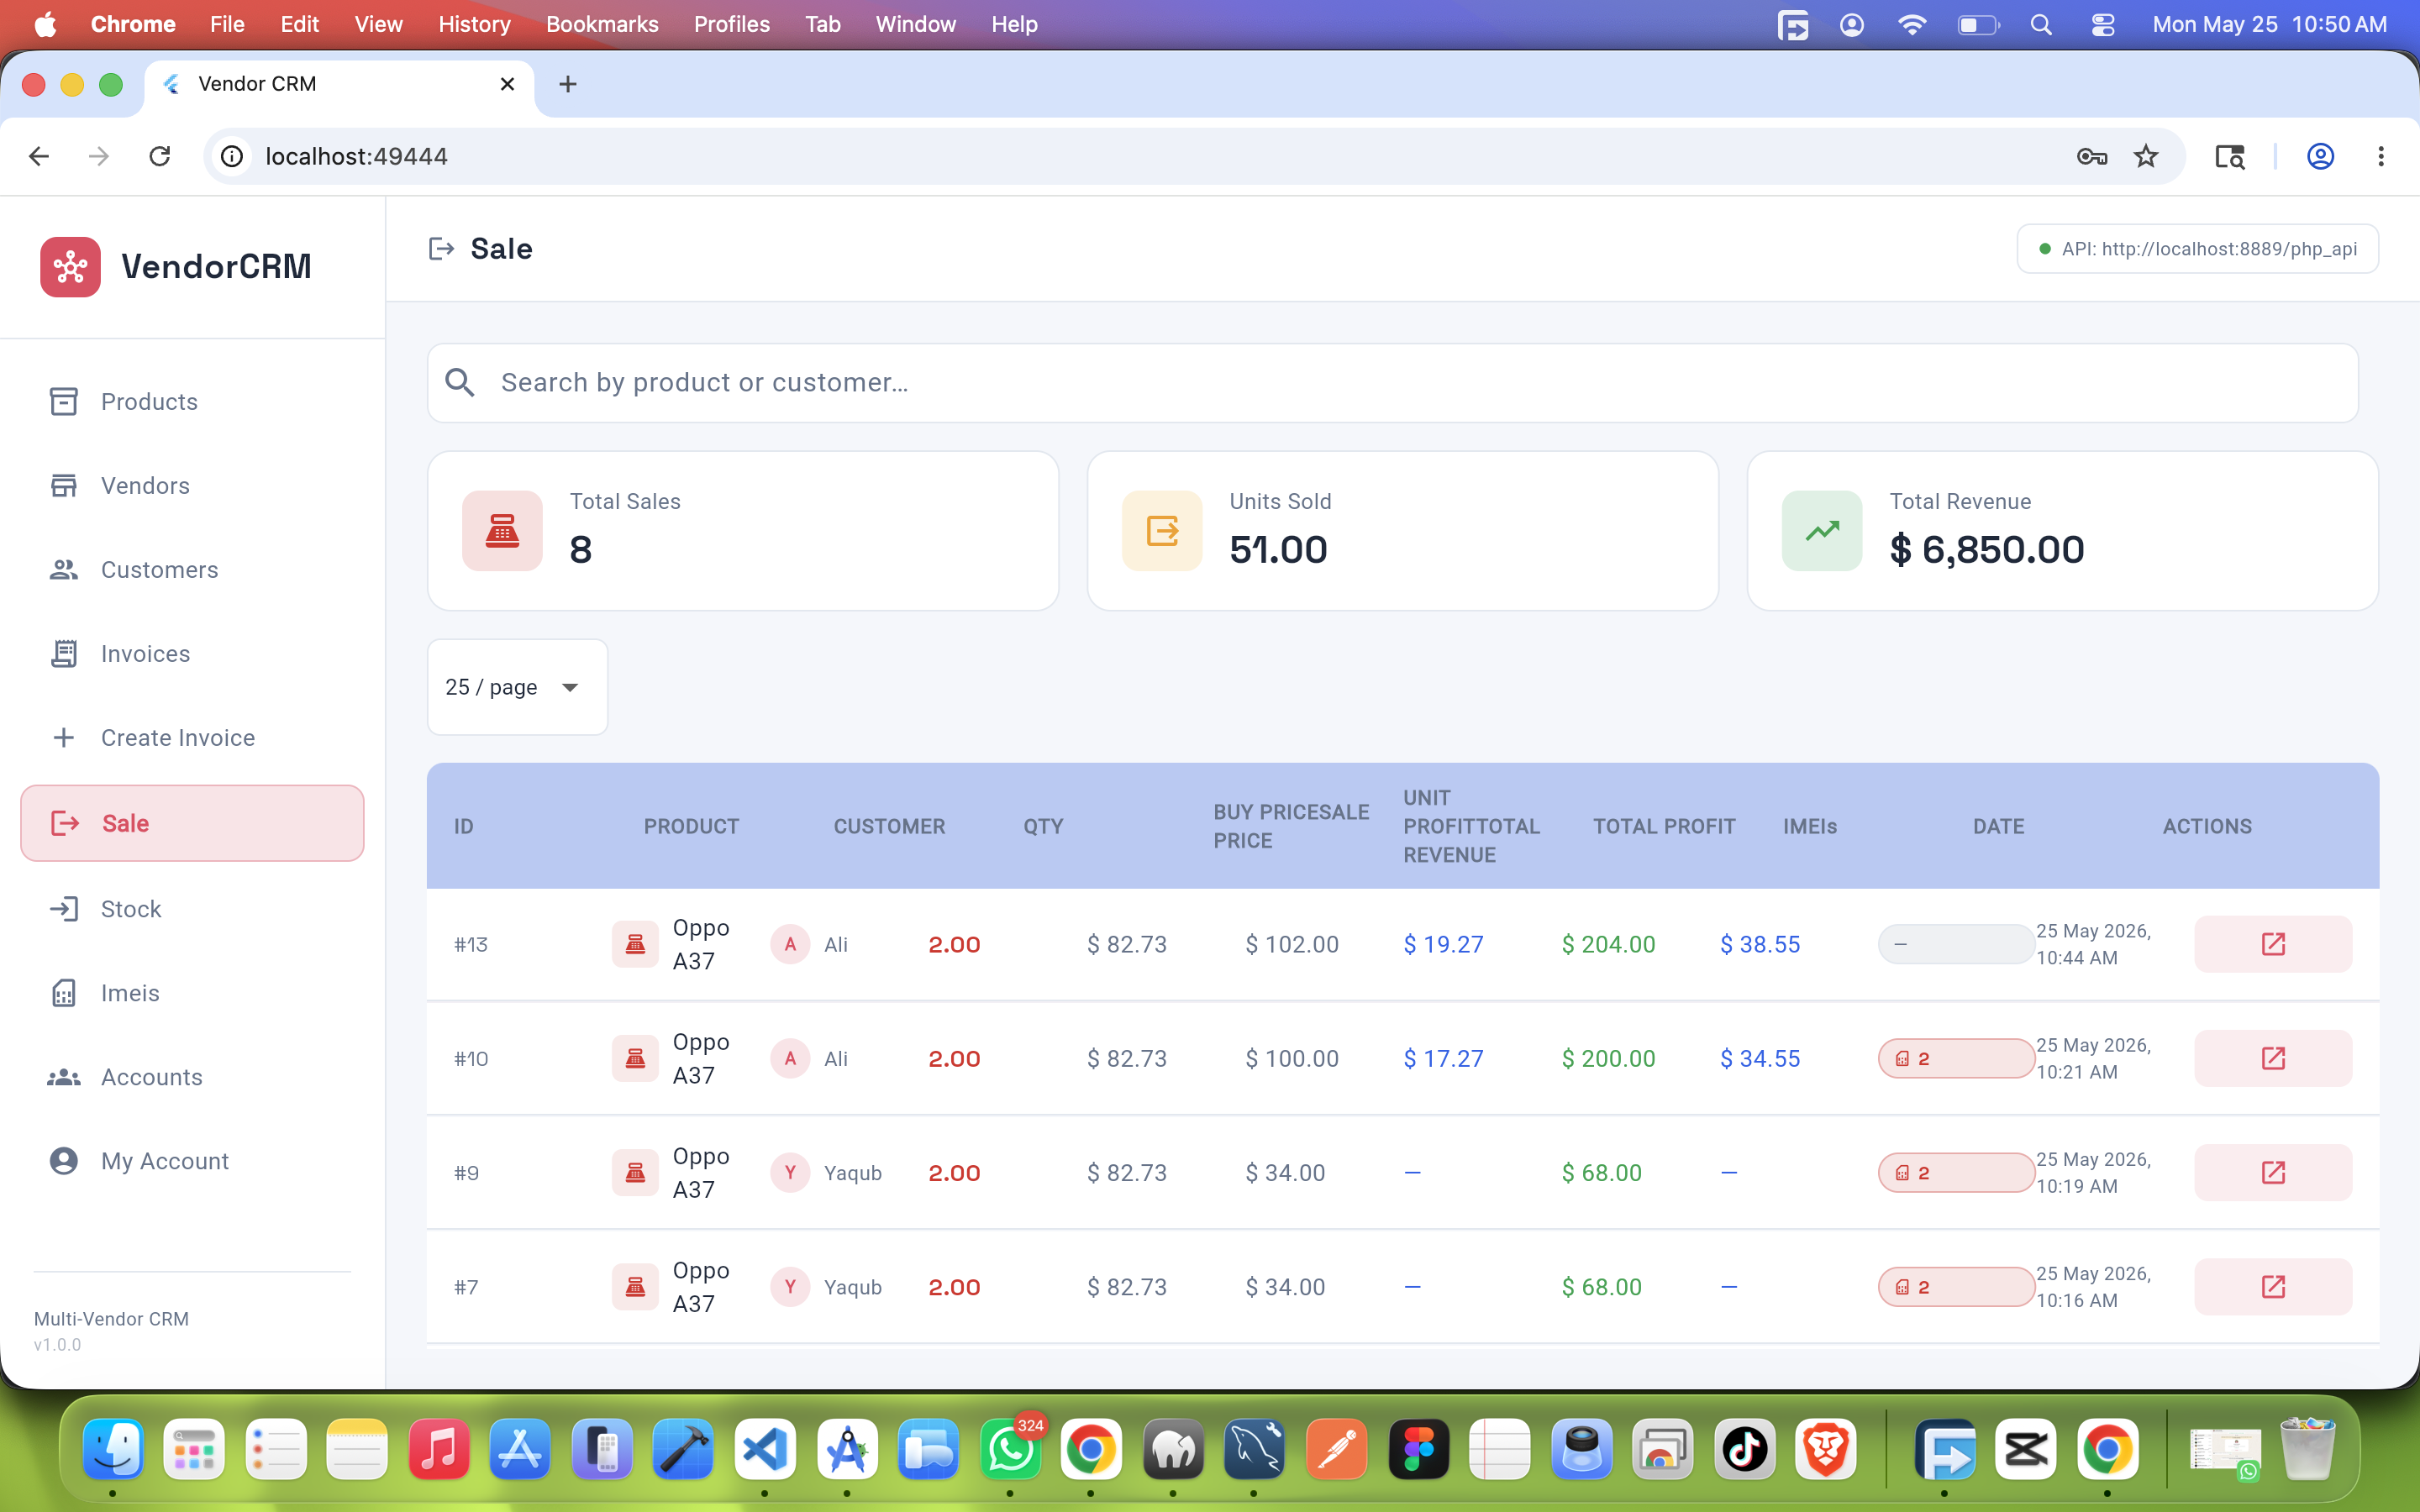Go to Vendors in the sidebar
Viewport: 2420px width, 1512px height.
192,486
